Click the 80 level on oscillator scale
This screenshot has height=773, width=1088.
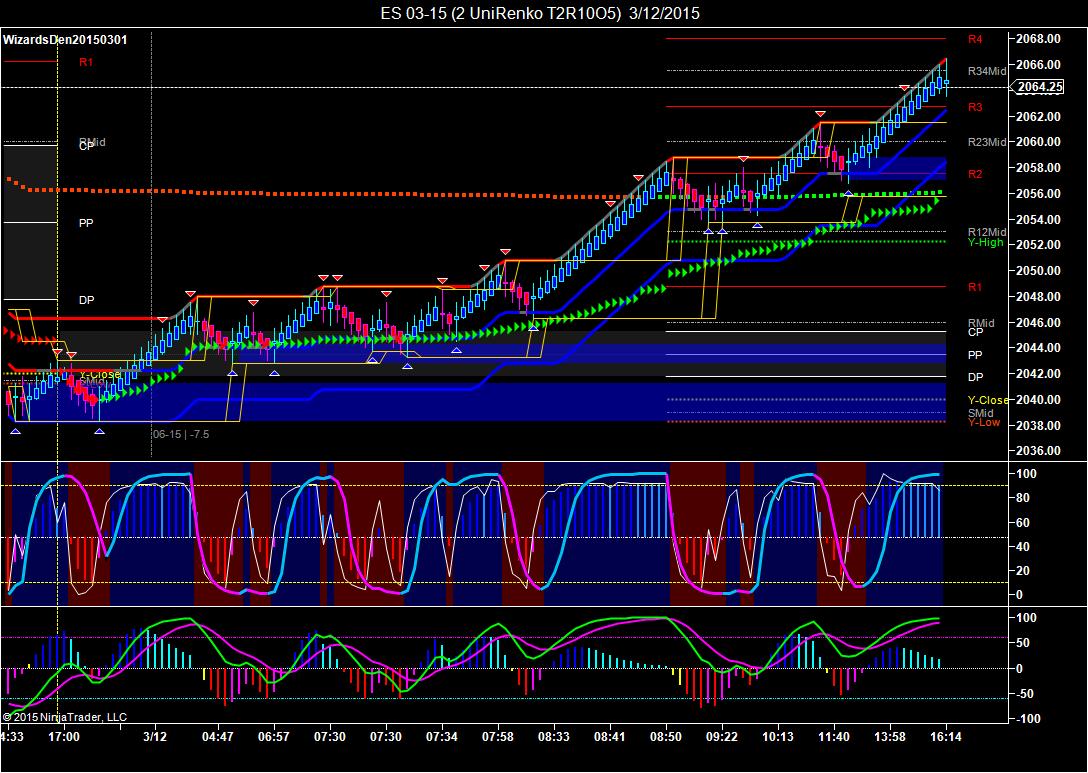pyautogui.click(x=1022, y=498)
